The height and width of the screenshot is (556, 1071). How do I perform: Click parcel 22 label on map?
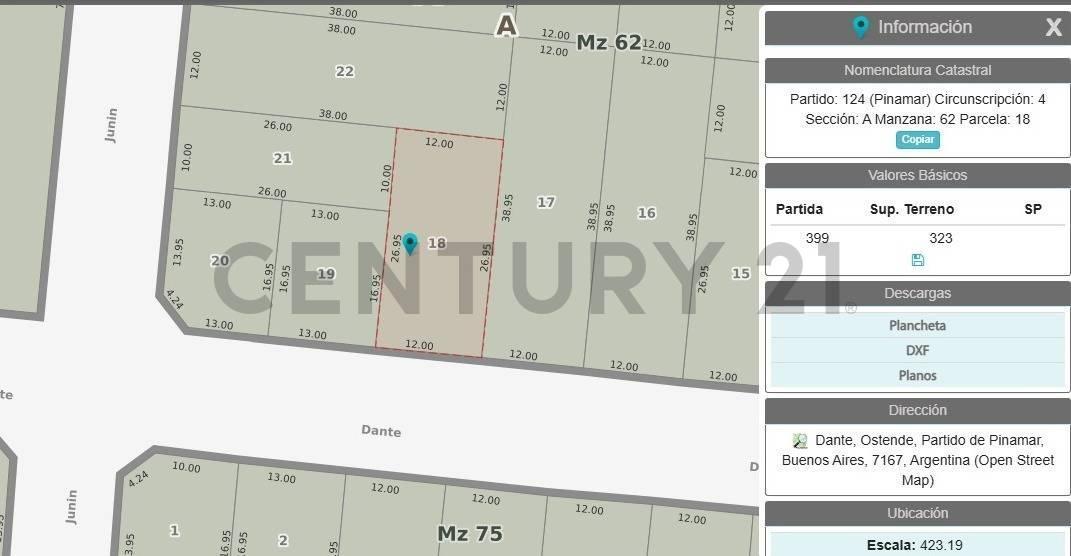(345, 71)
